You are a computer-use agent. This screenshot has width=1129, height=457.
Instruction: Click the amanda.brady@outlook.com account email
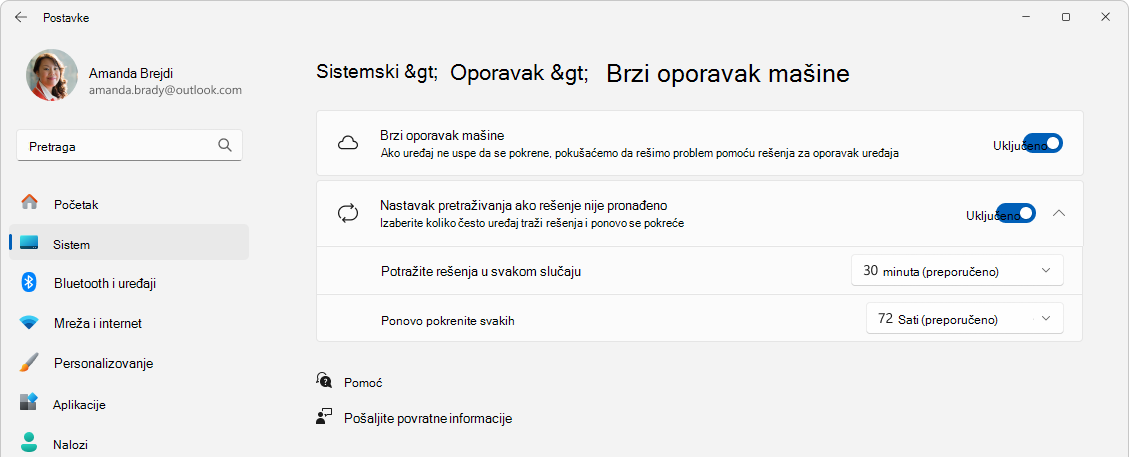tap(165, 91)
